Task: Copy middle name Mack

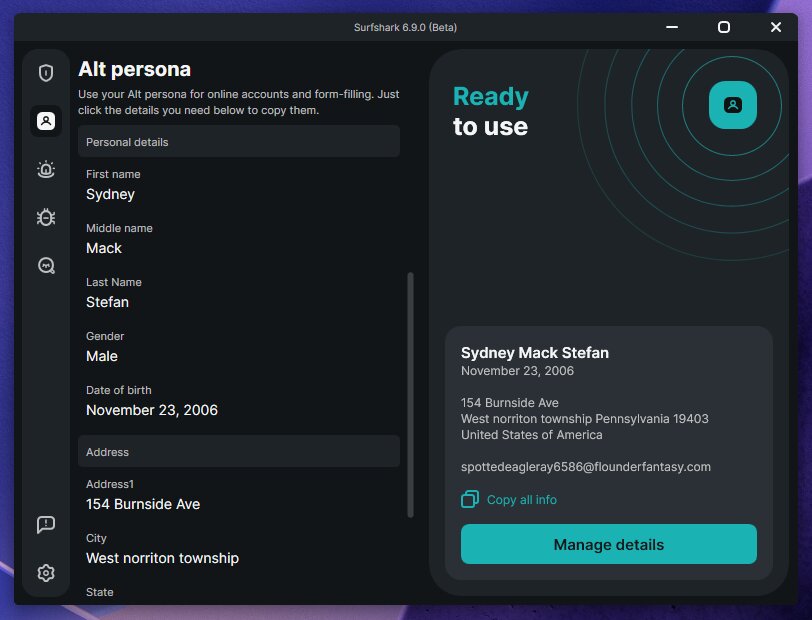Action: point(104,248)
